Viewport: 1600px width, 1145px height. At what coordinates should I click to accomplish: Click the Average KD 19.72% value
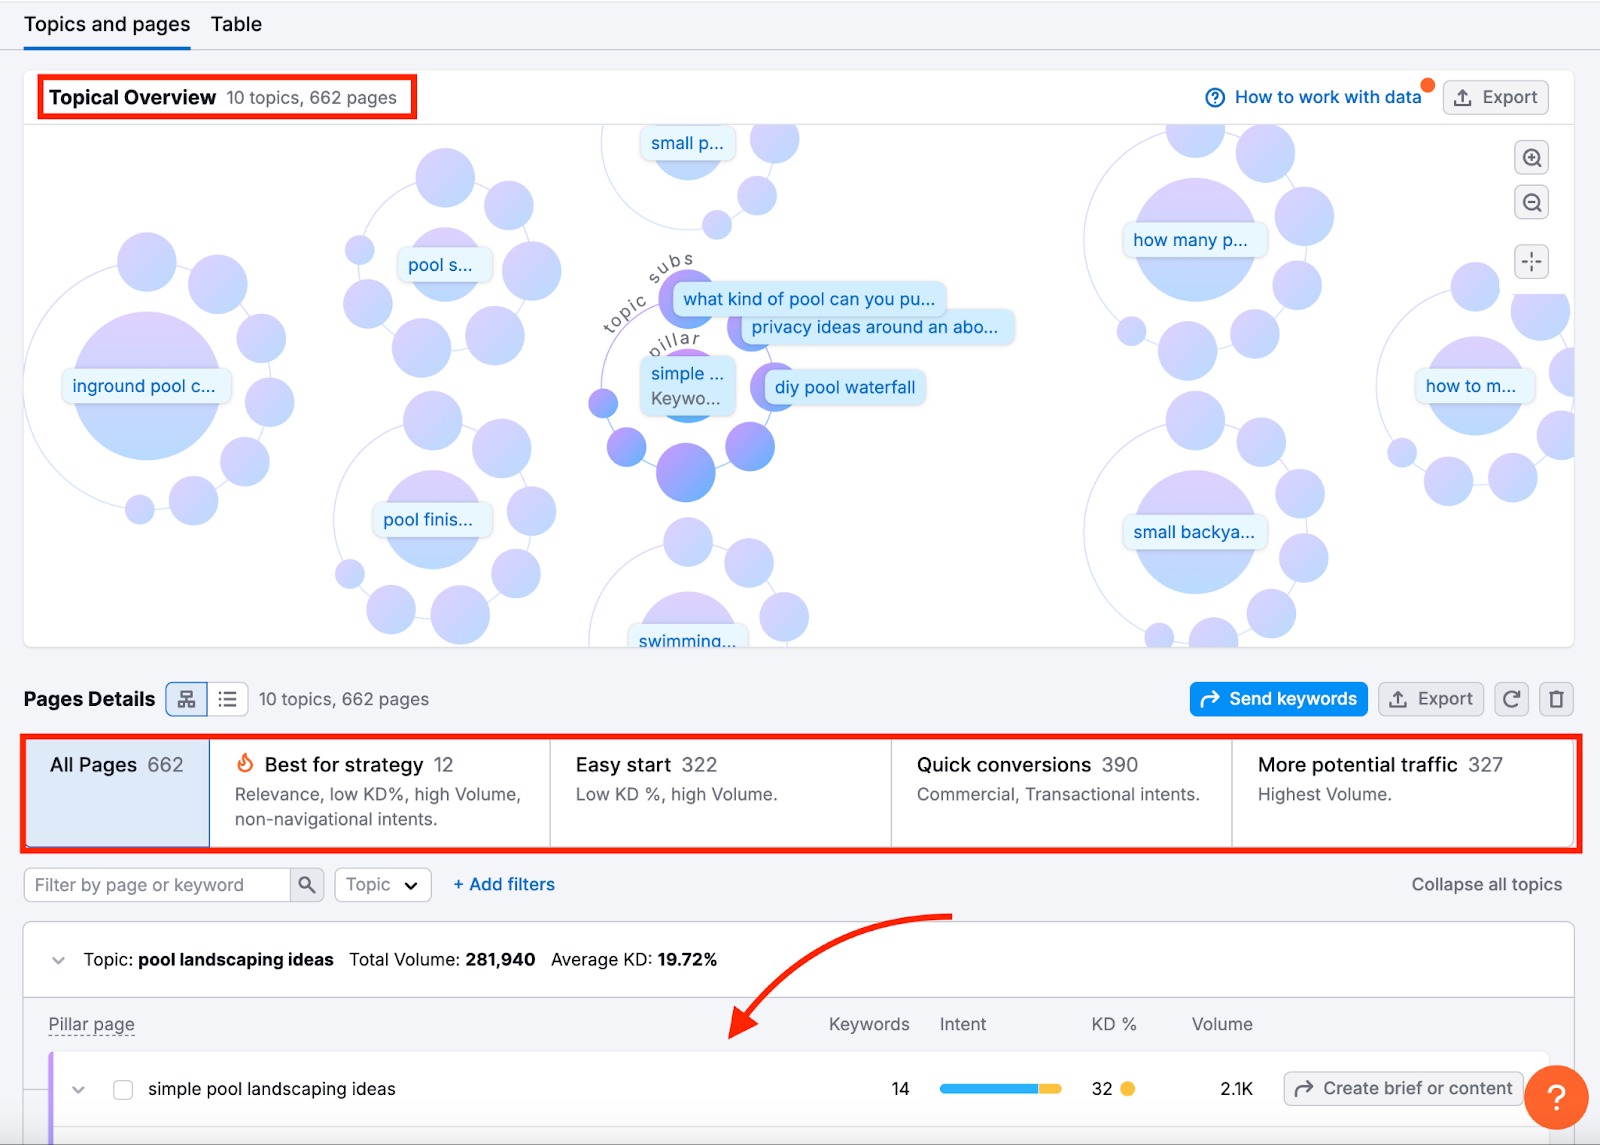point(687,960)
